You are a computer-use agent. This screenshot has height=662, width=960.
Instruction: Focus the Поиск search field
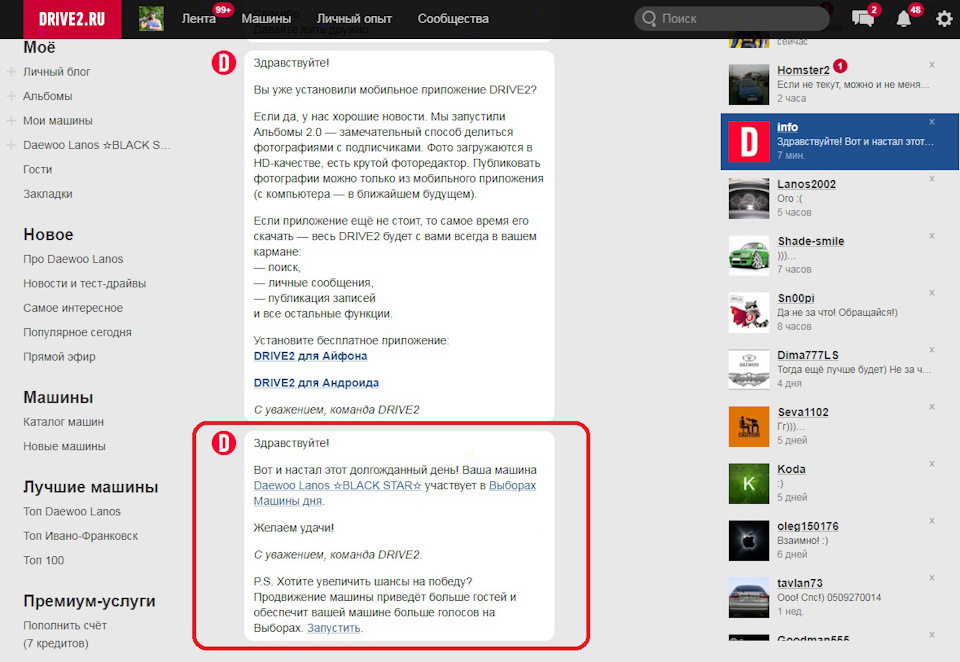coord(732,19)
